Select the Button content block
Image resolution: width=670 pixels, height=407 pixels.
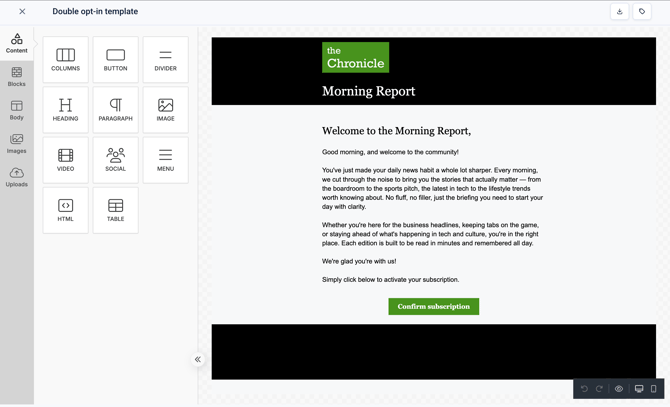click(x=115, y=59)
